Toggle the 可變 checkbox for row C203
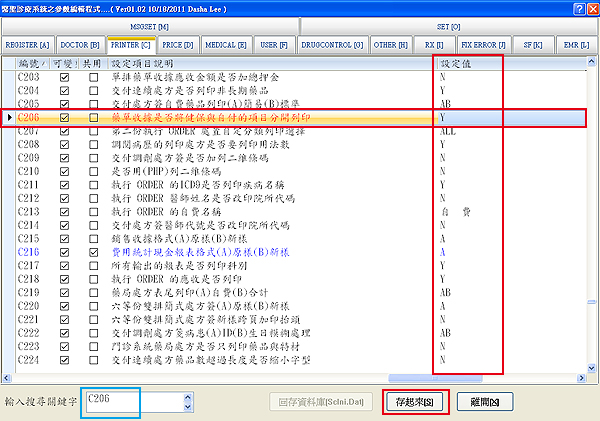Viewport: 600px width, 421px height. [x=66, y=76]
